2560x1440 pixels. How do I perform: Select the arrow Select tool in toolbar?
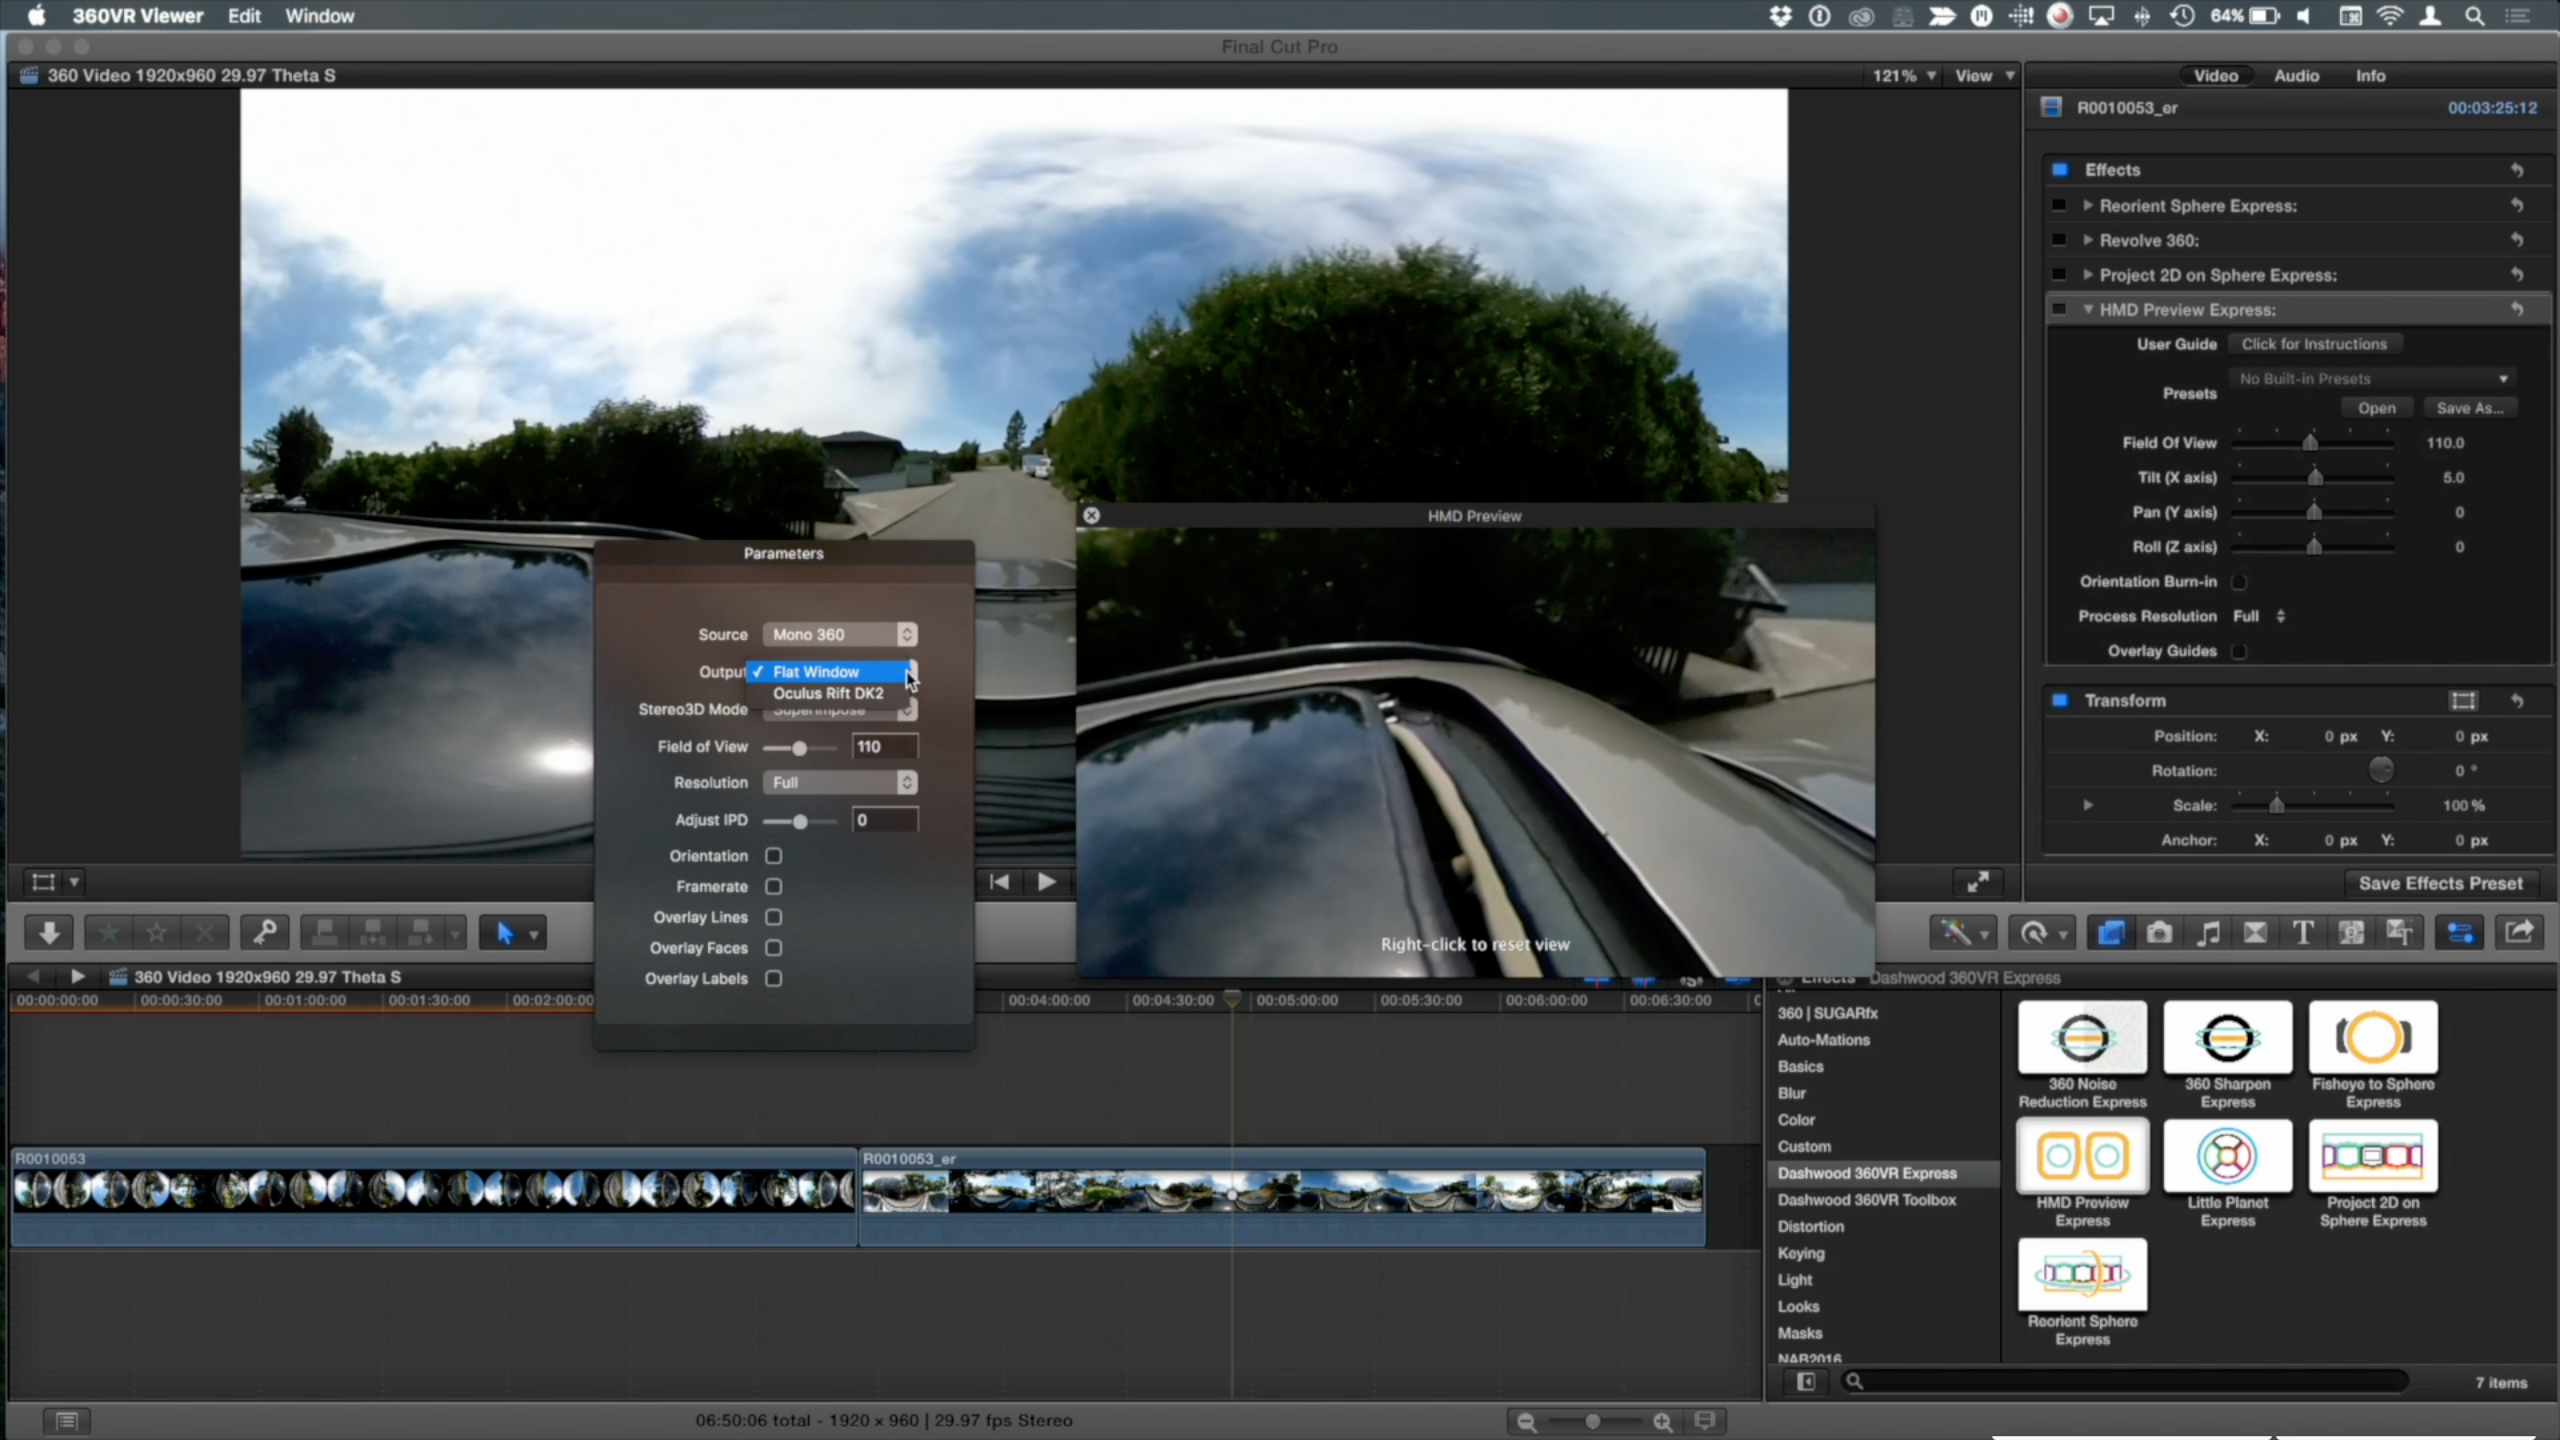(x=505, y=933)
